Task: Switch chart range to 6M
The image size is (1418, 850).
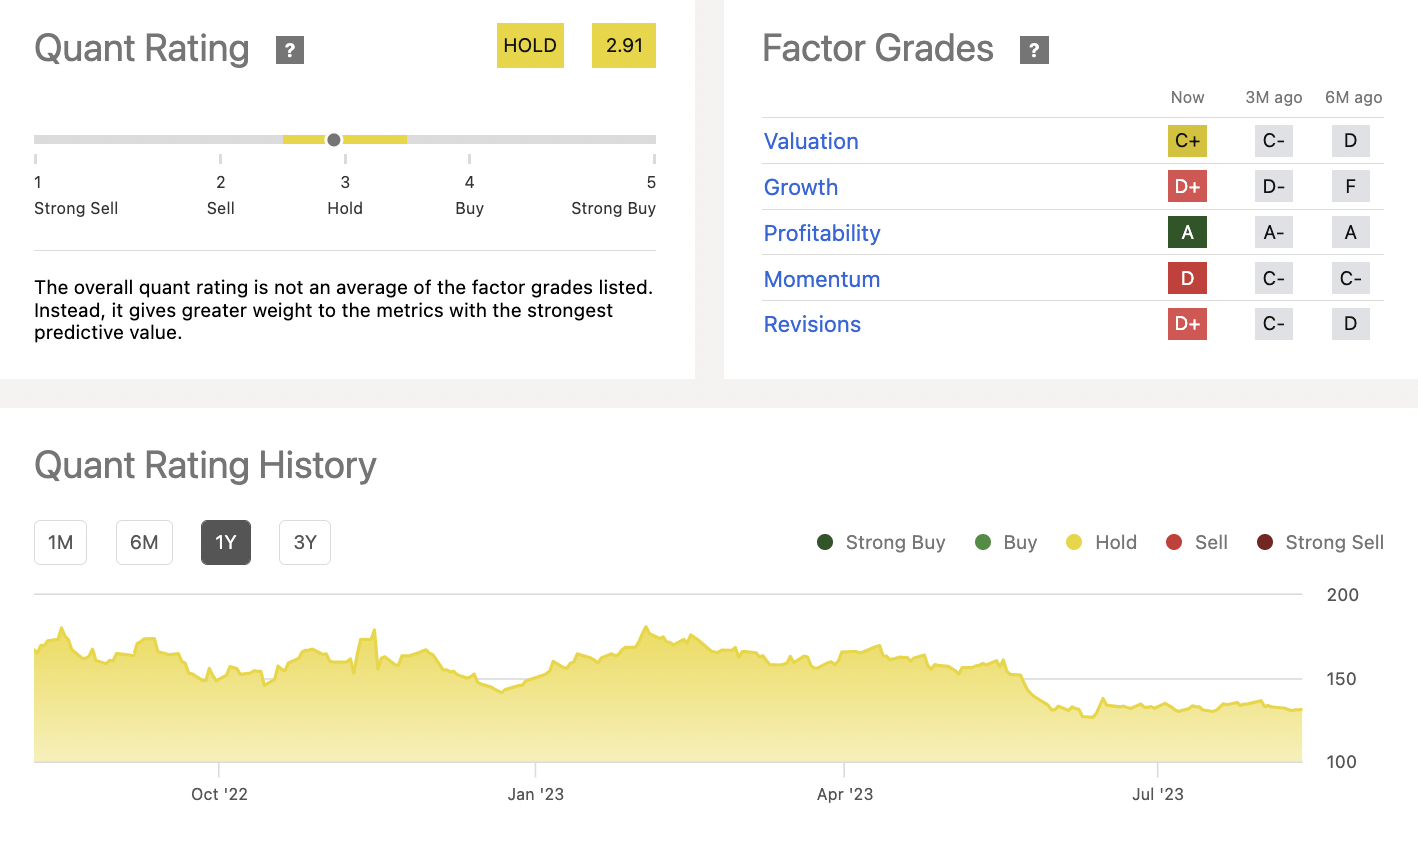Action: (144, 542)
